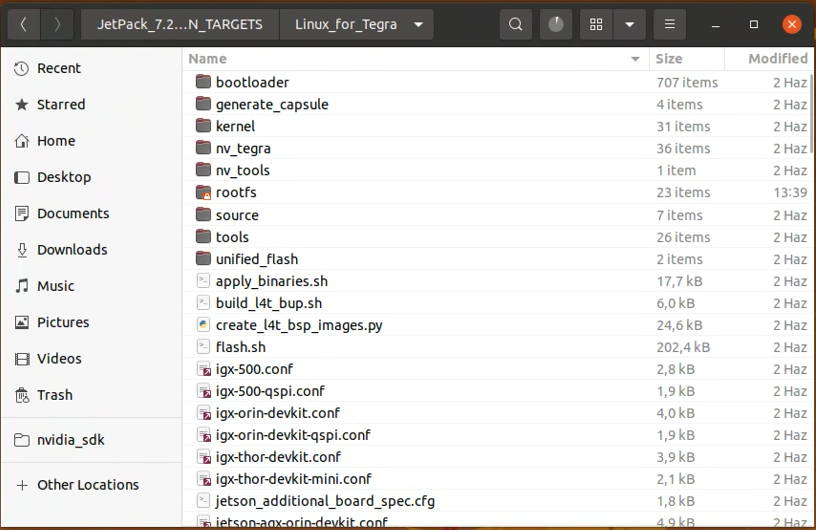Navigate to the JetPack_7.2...N_TARGETS path segment
This screenshot has width=816, height=530.
pos(180,24)
